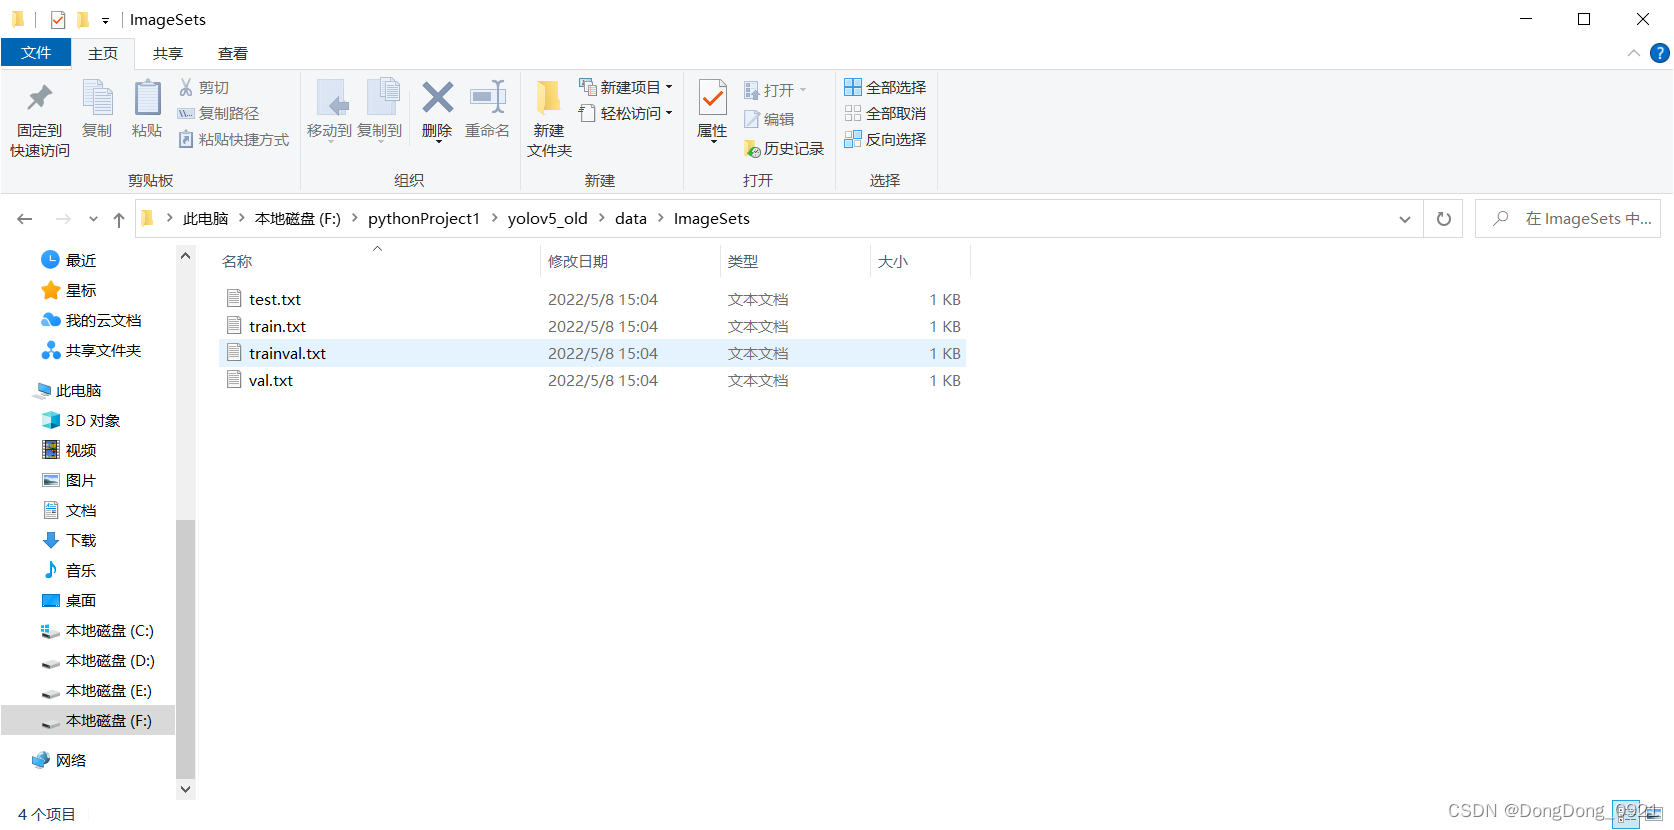
Task: Click Select none (全部取消)
Action: [885, 114]
